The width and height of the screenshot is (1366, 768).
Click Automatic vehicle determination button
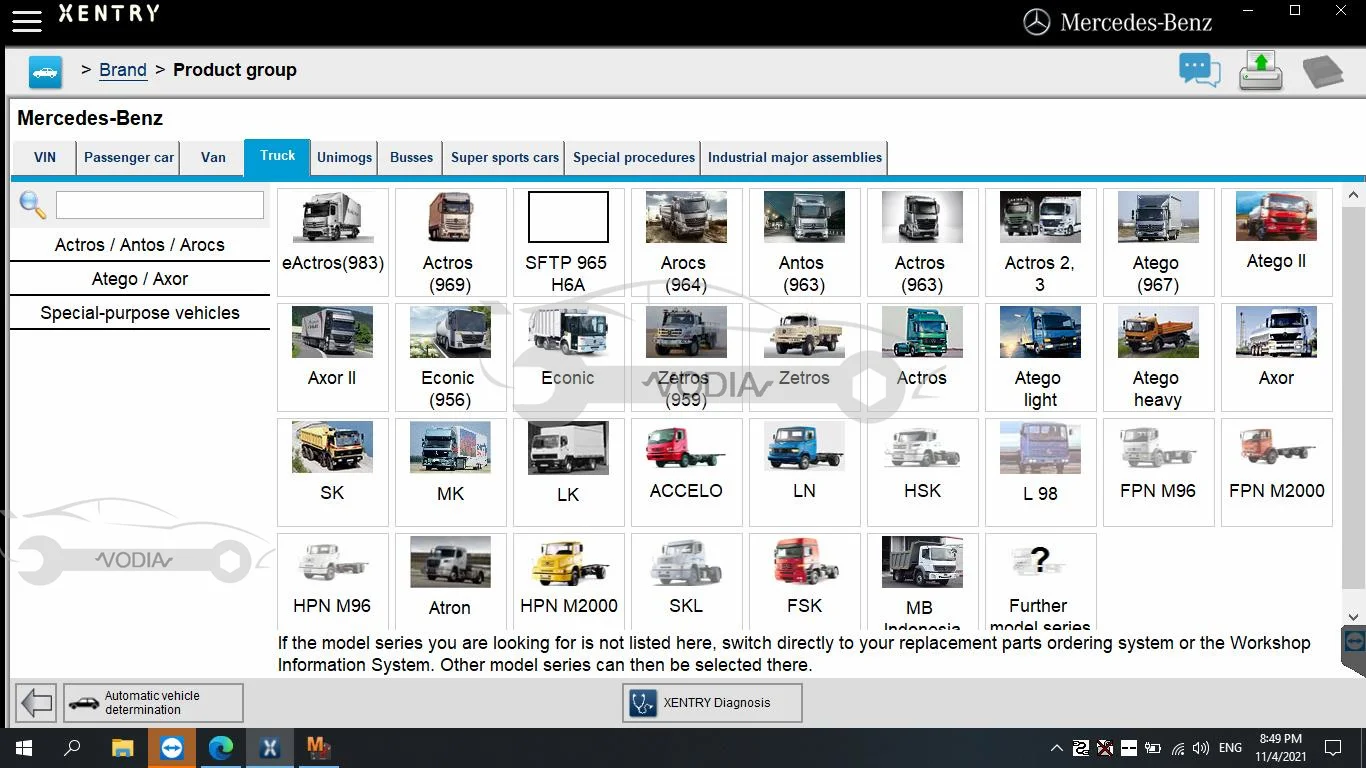153,703
